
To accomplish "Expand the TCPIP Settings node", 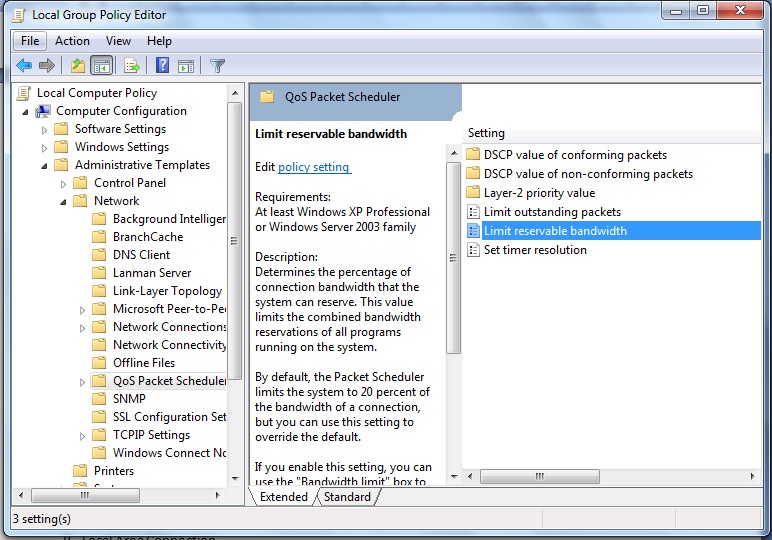I will pyautogui.click(x=82, y=436).
